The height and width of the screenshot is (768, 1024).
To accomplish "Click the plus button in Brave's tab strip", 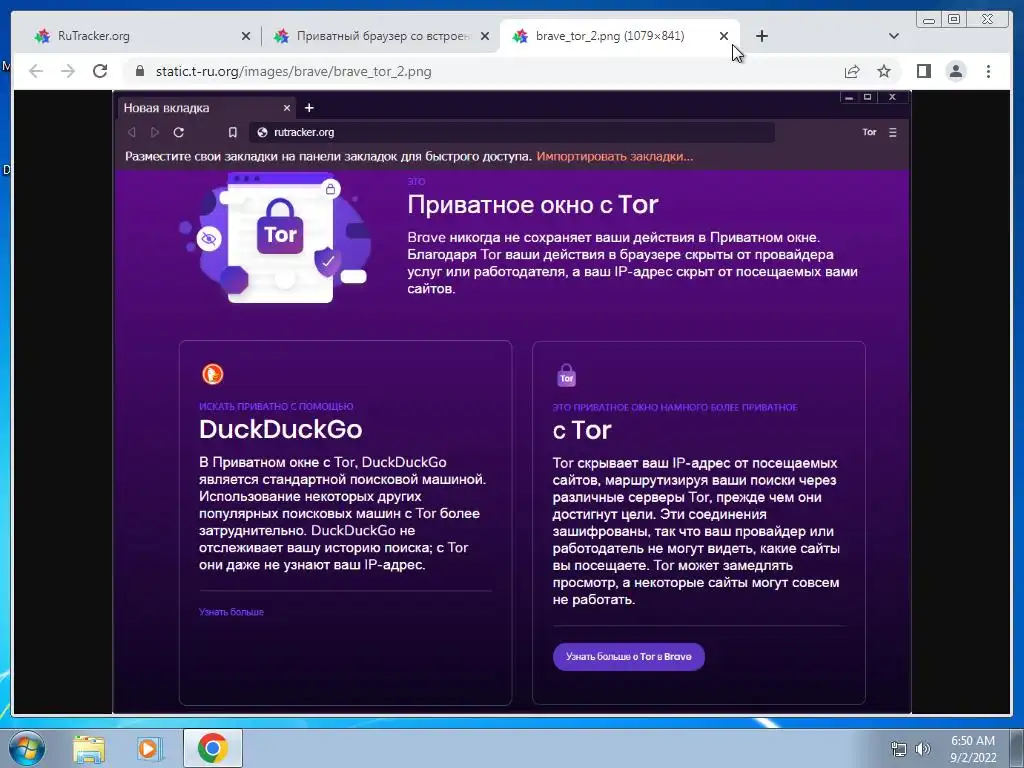I will 310,108.
